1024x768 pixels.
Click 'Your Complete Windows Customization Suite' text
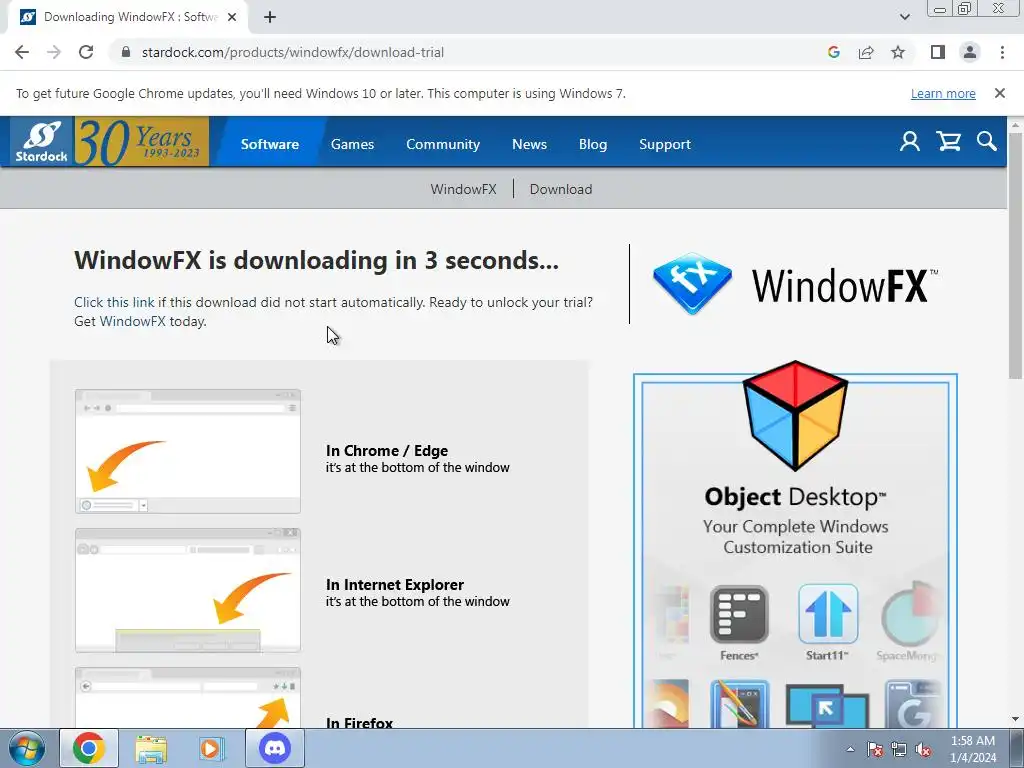[x=795, y=537]
